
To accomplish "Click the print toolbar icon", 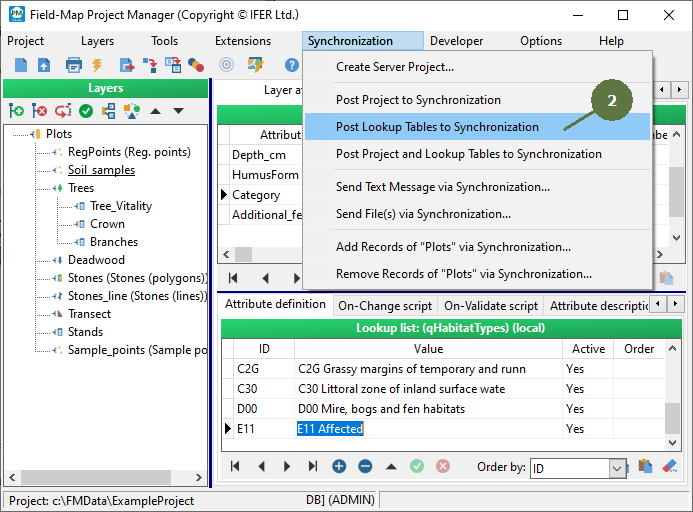I will [74, 65].
